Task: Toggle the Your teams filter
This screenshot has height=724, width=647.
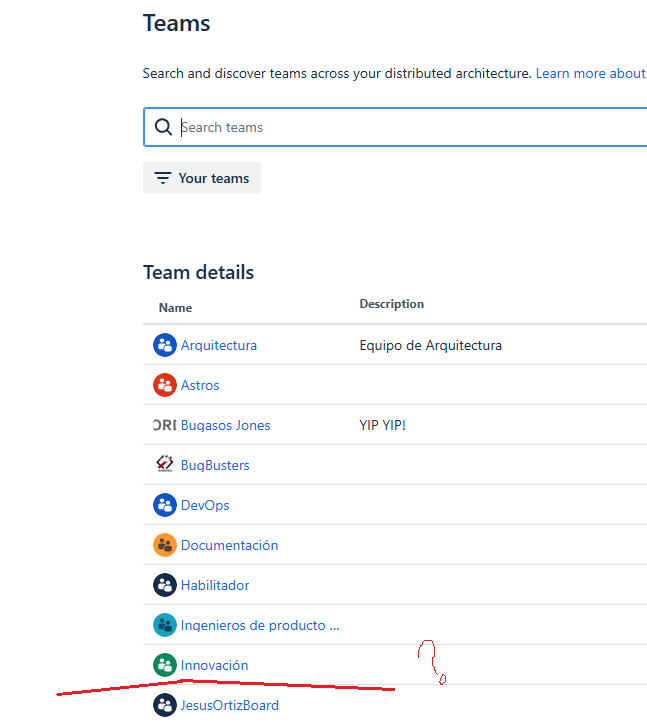Action: click(202, 178)
